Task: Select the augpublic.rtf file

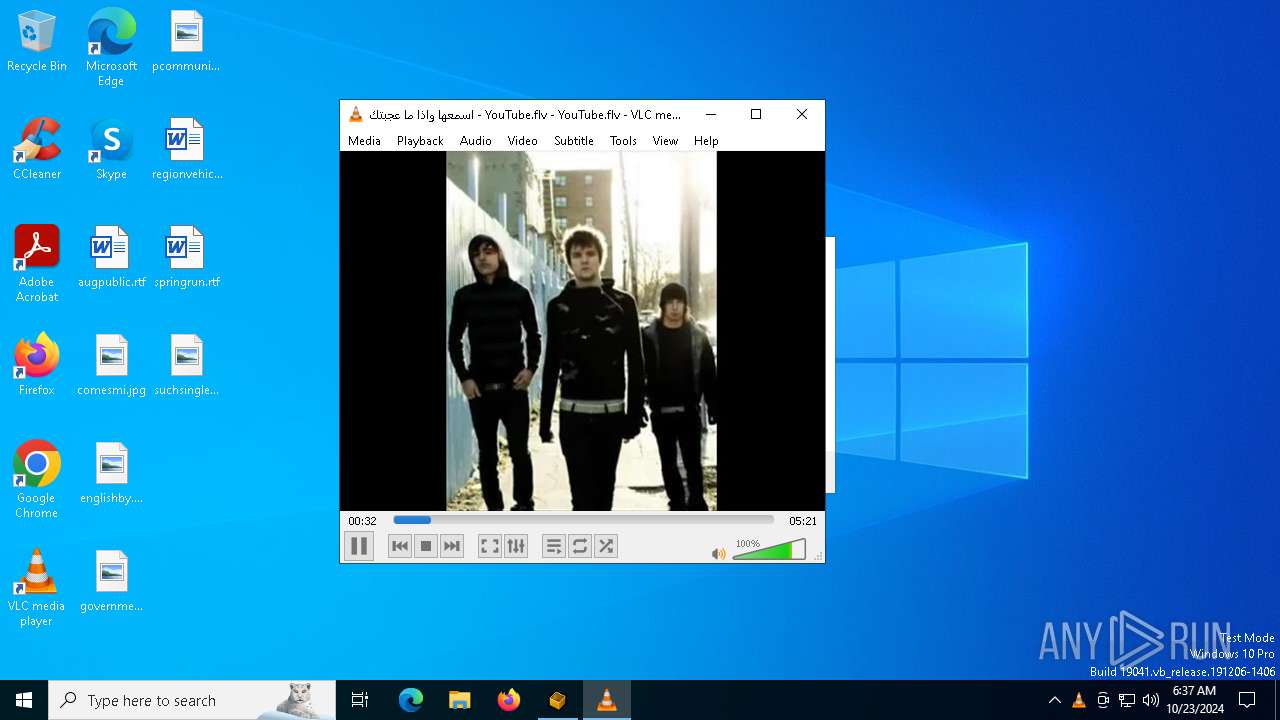Action: (x=111, y=258)
